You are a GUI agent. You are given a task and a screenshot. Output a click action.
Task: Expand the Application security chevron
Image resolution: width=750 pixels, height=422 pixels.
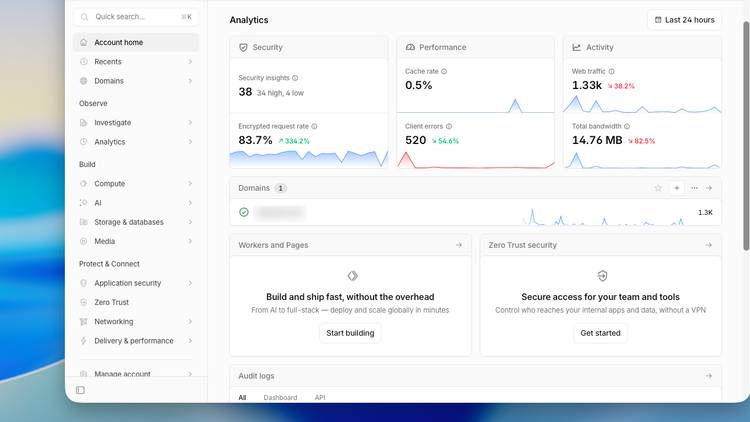(x=190, y=283)
